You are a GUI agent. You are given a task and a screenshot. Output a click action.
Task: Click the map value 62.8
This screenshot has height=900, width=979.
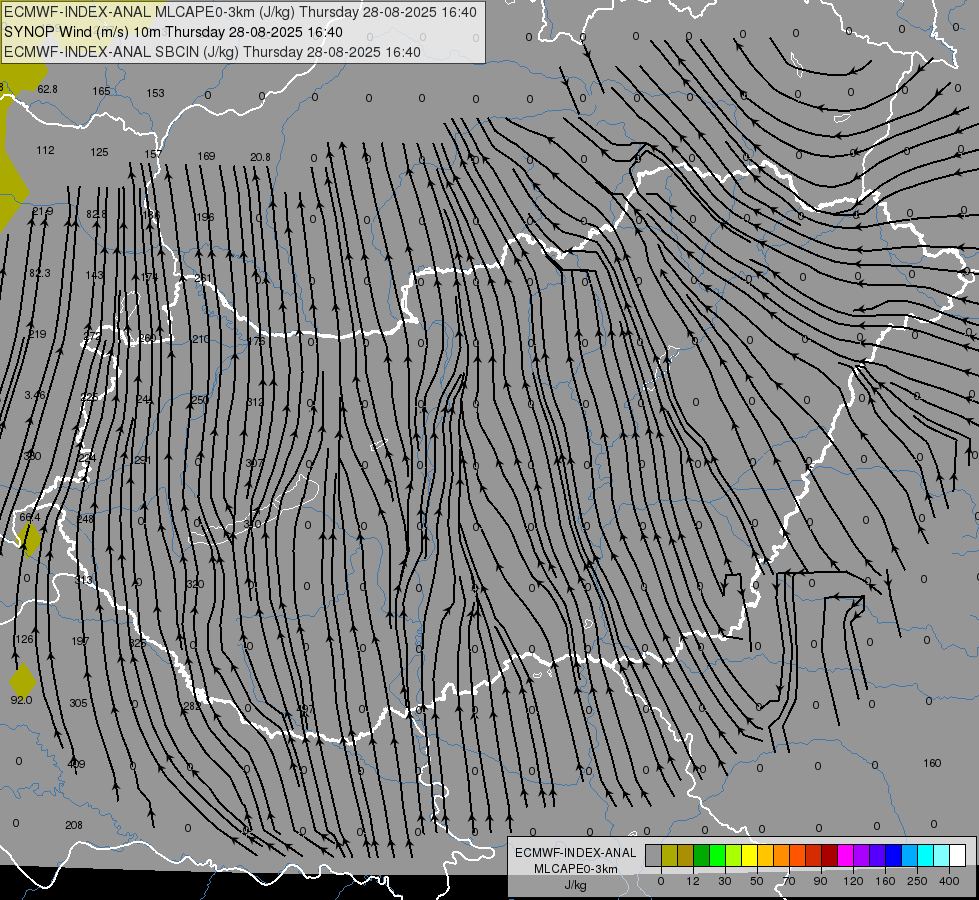coord(47,89)
